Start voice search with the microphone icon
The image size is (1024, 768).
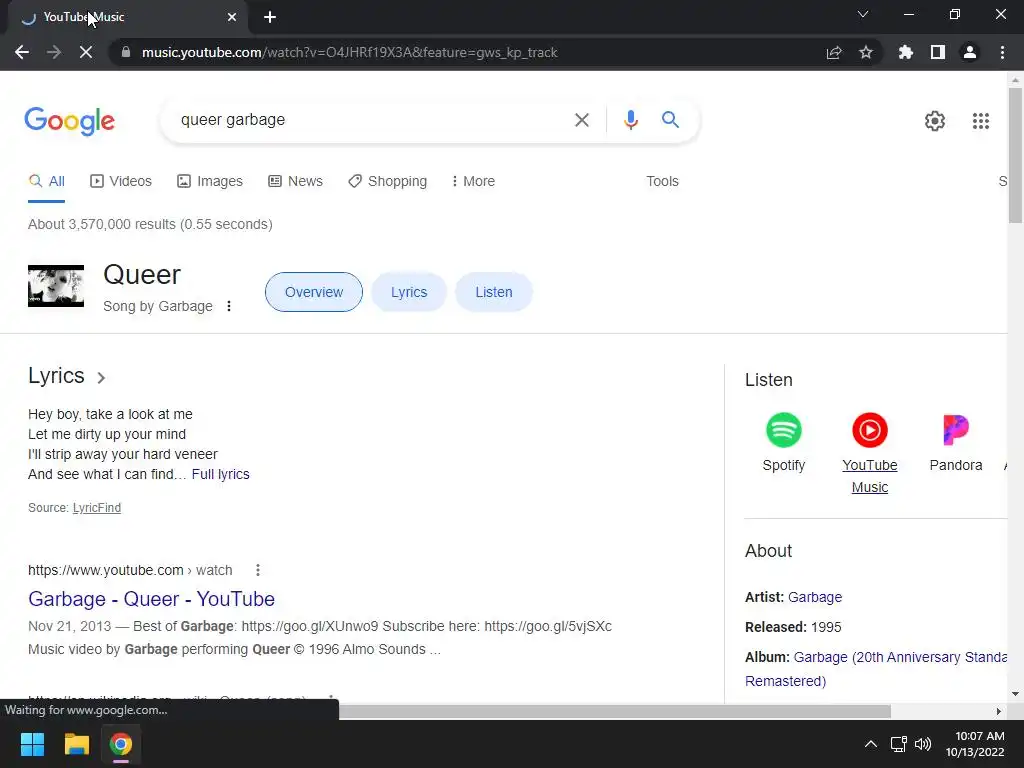631,120
